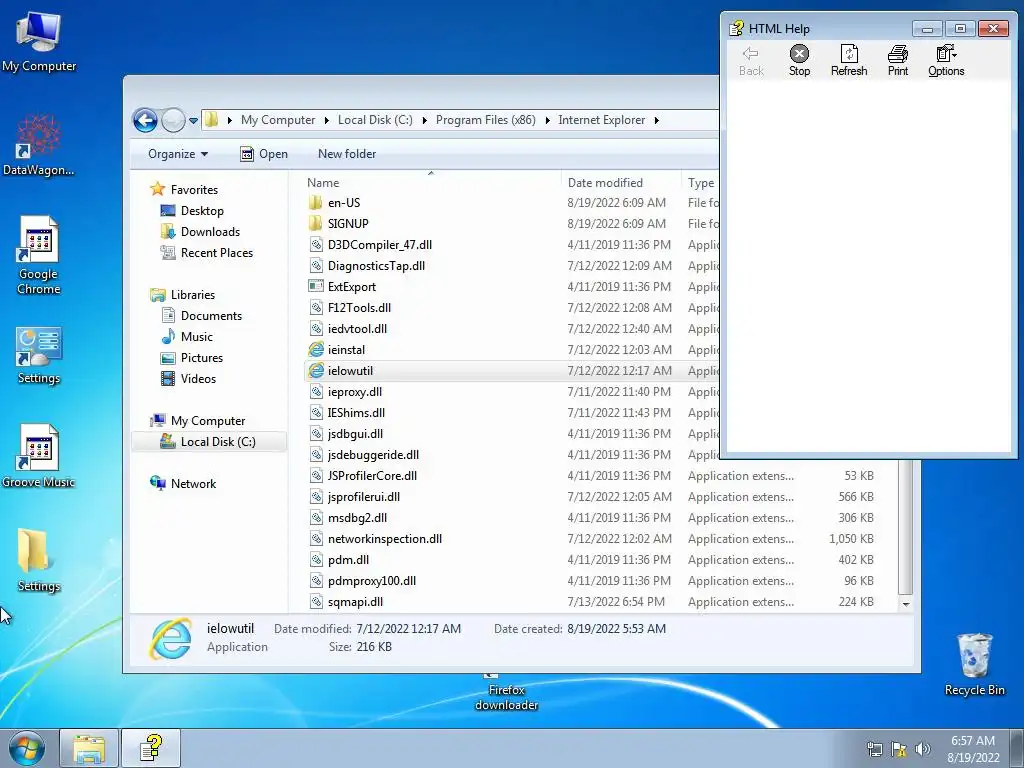Click the File Explorer taskbar button
Viewport: 1024px width, 768px height.
89,748
